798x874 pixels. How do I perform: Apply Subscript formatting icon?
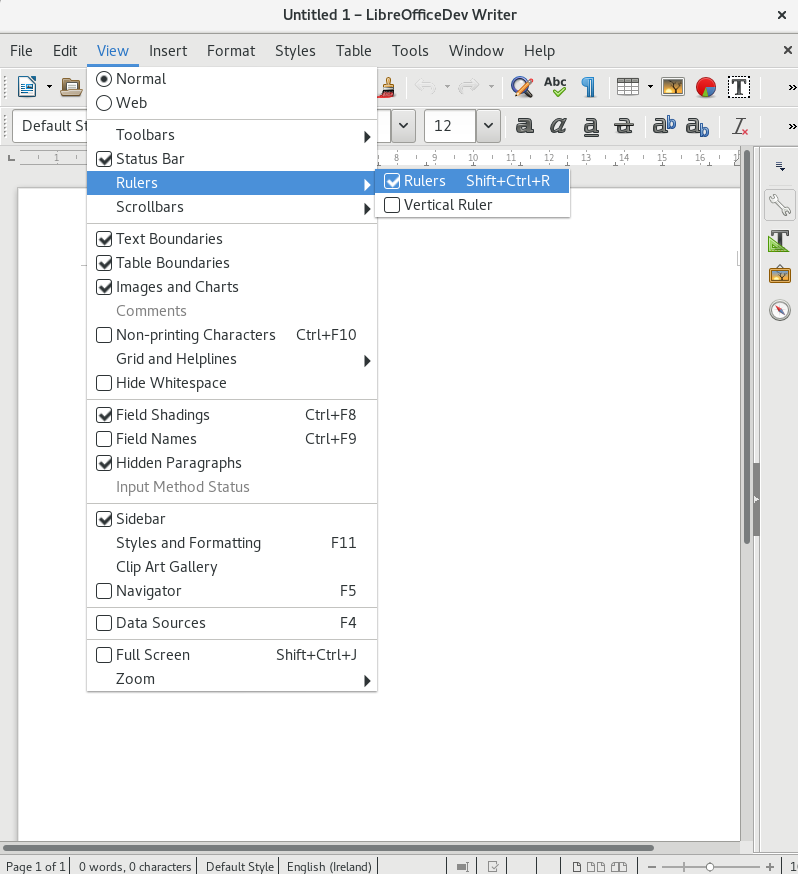[697, 127]
